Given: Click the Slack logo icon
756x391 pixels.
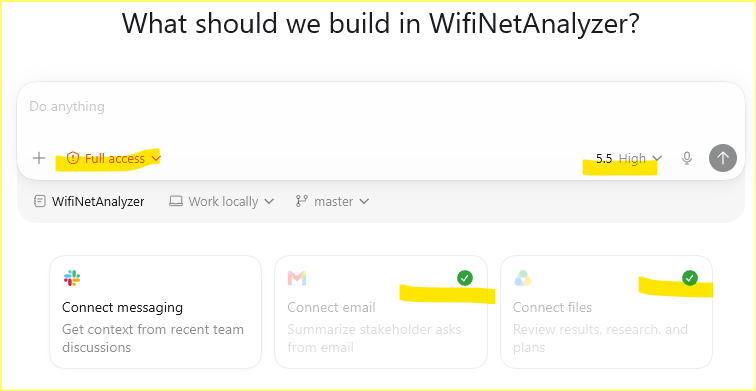Looking at the screenshot, I should [72, 278].
